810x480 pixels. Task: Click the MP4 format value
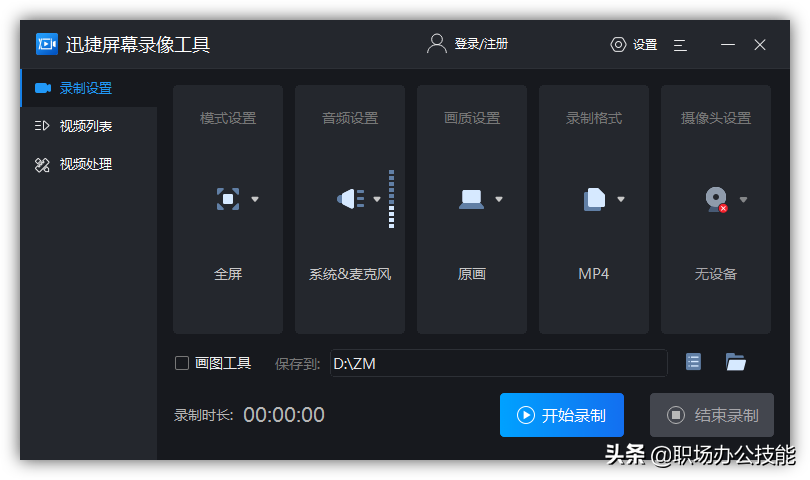pyautogui.click(x=594, y=274)
